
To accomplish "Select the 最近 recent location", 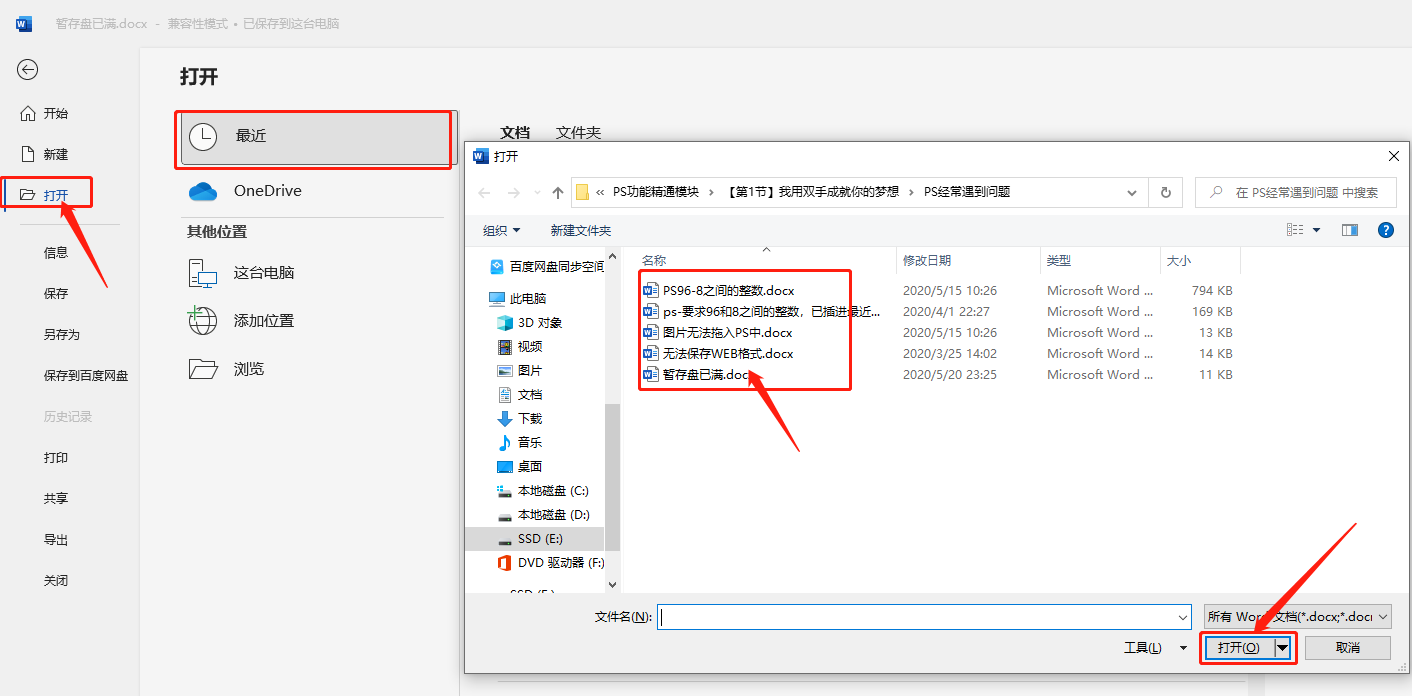I will point(318,137).
